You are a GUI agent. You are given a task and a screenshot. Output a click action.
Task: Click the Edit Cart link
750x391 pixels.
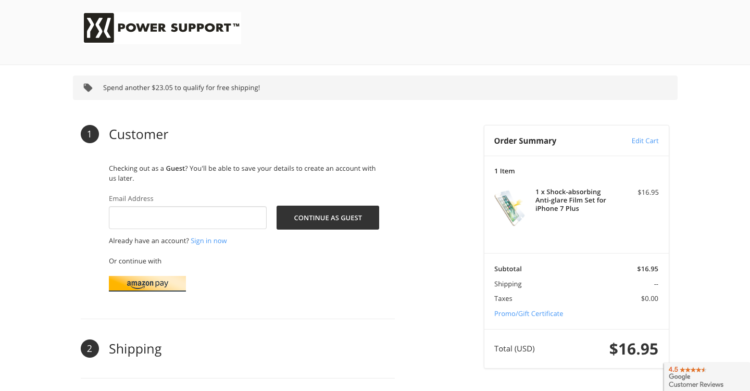pyautogui.click(x=645, y=141)
